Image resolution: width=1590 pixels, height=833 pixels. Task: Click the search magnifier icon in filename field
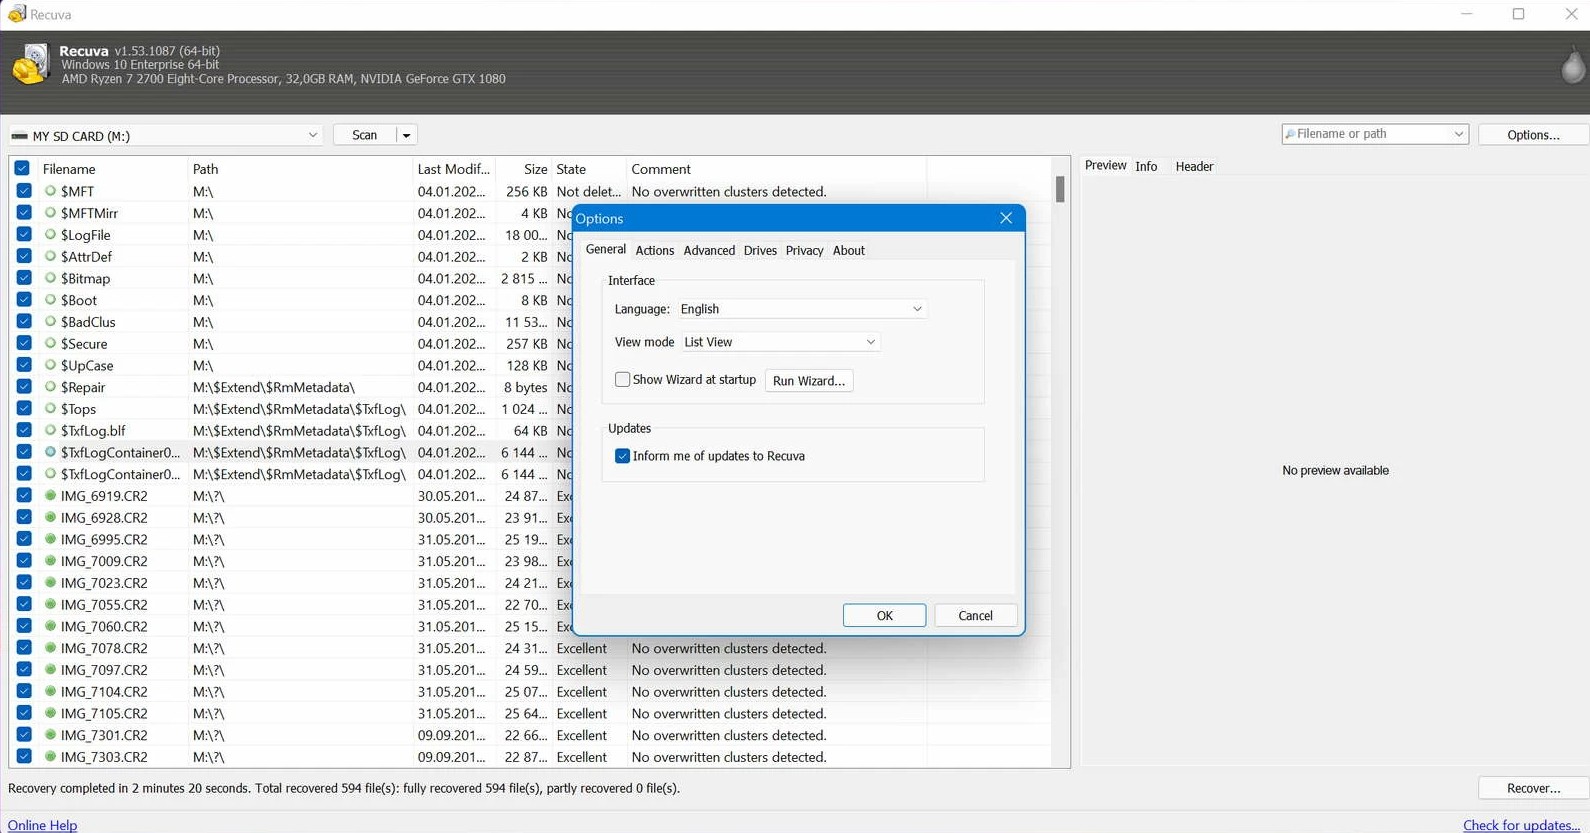pos(1290,134)
